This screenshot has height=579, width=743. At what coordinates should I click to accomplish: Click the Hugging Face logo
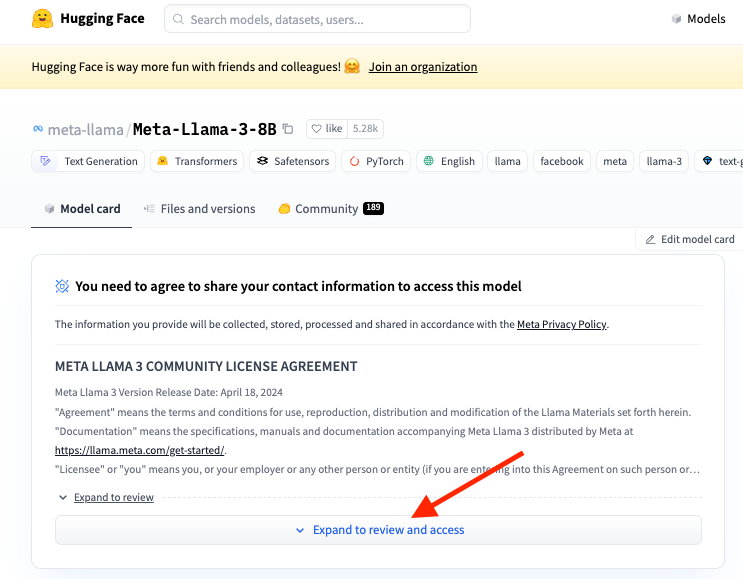(x=42, y=19)
